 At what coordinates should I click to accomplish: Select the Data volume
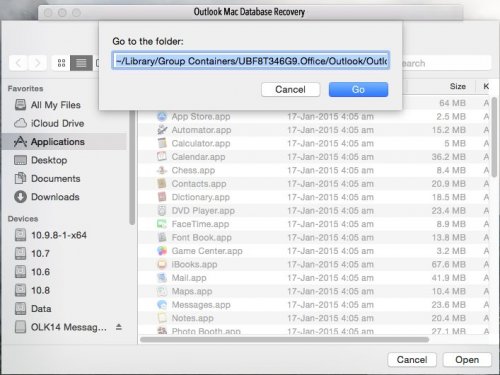click(33, 308)
